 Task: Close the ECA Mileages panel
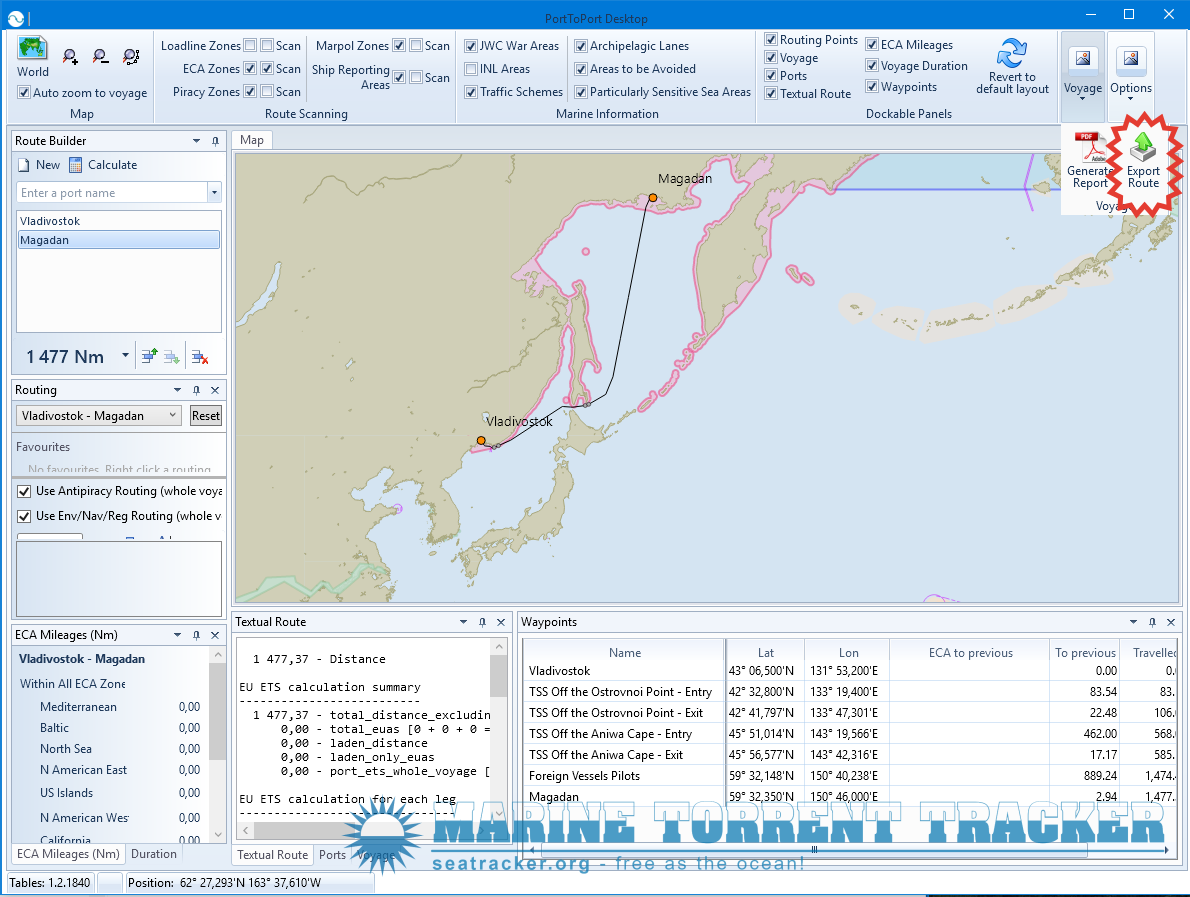point(215,635)
